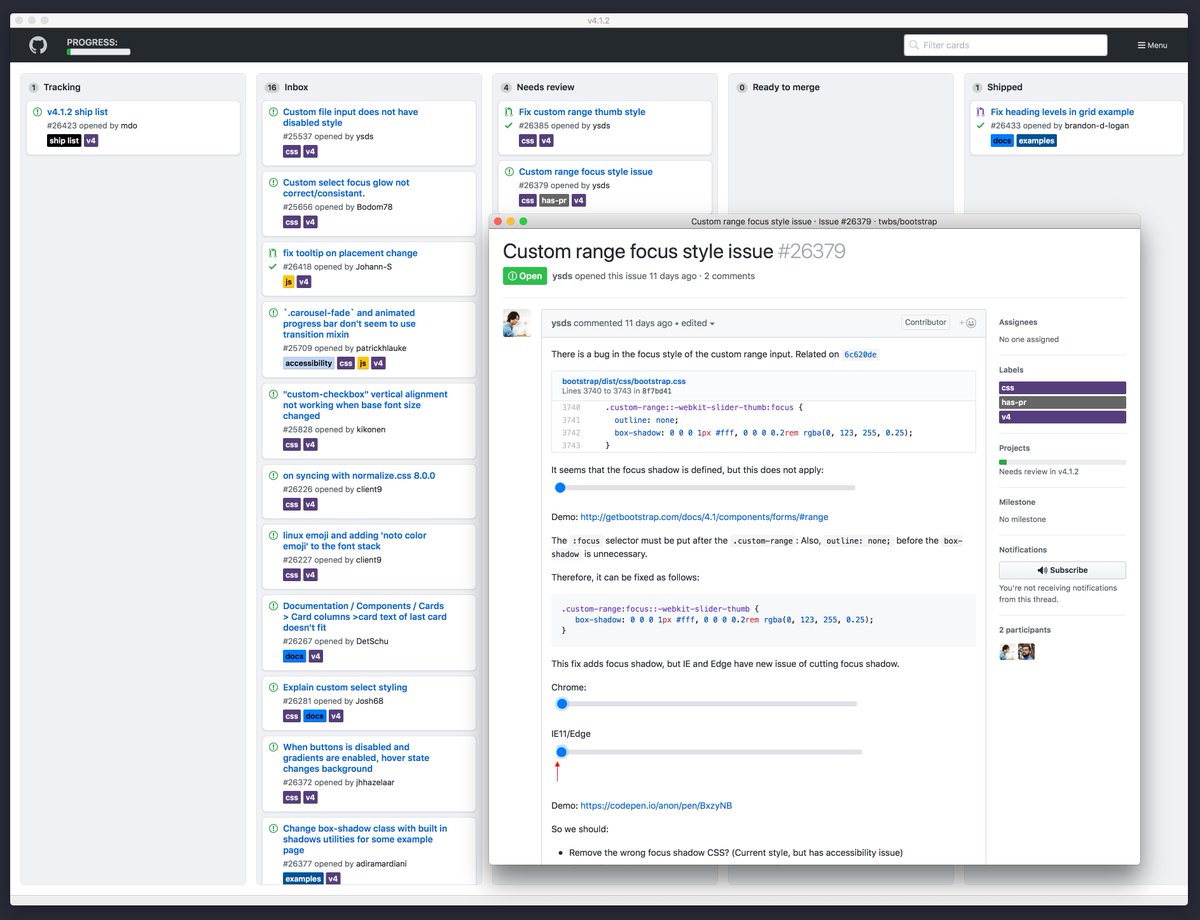Open the 6c620de commit link

(x=860, y=354)
